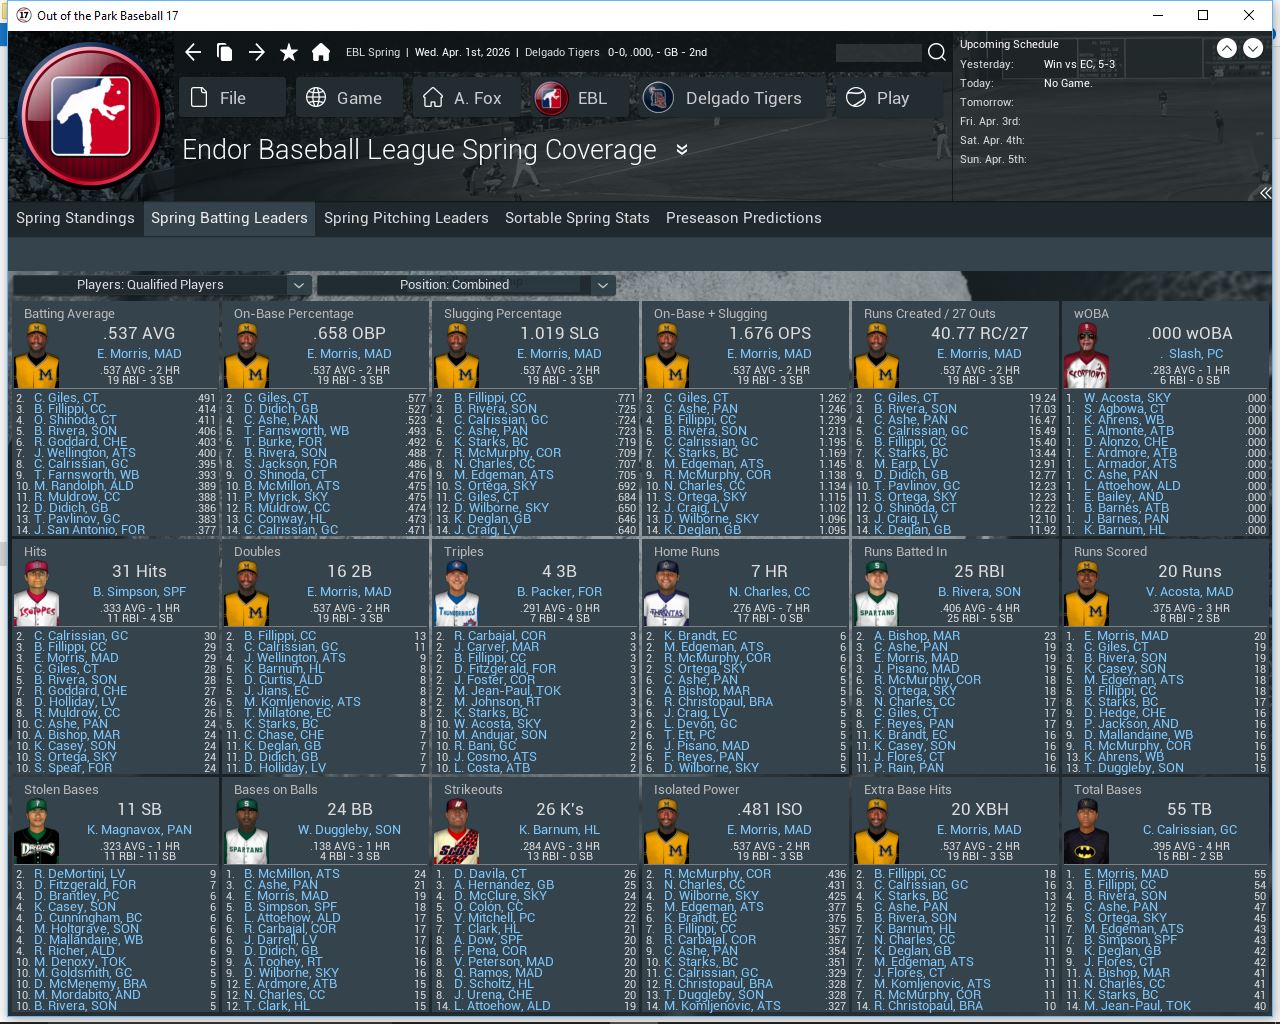Image resolution: width=1280 pixels, height=1024 pixels.
Task: Open K. Barnum, HL link in Strikeouts panel
Action: (x=559, y=830)
